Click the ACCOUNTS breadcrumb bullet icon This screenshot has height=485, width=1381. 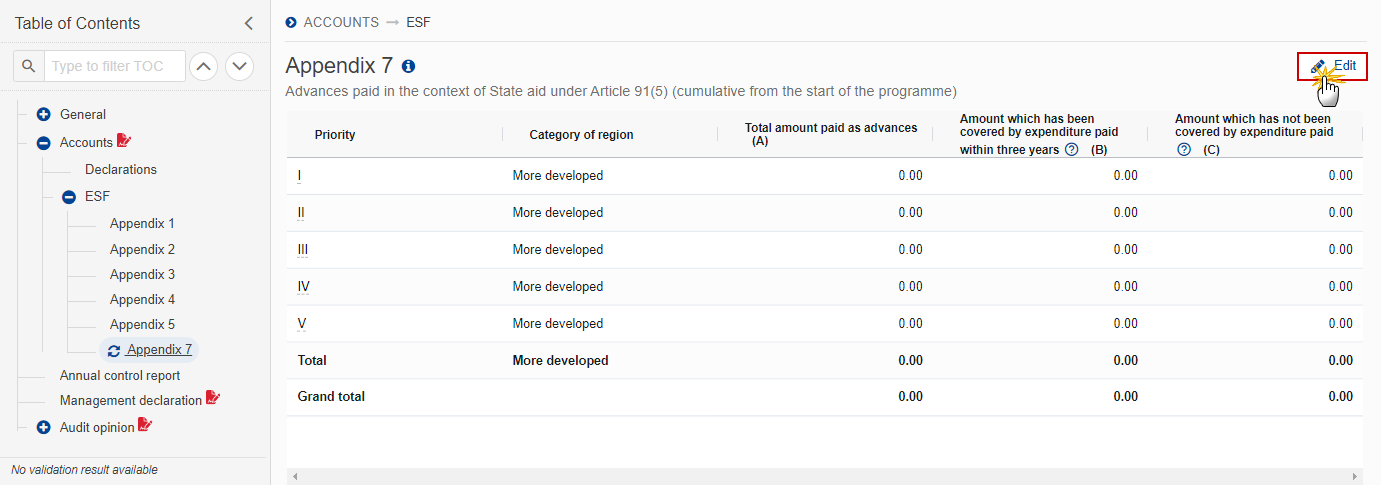point(291,22)
